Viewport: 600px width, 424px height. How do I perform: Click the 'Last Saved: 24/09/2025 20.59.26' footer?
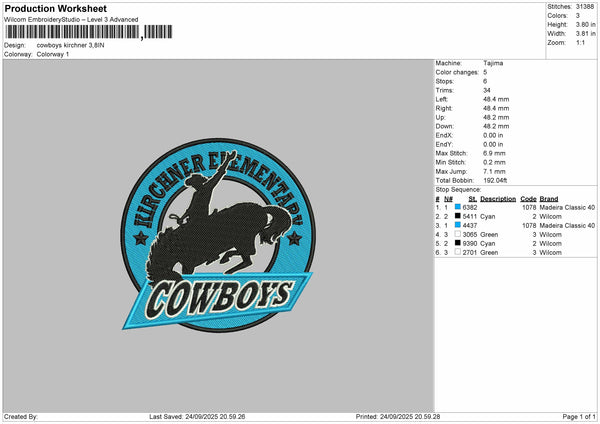pos(197,417)
